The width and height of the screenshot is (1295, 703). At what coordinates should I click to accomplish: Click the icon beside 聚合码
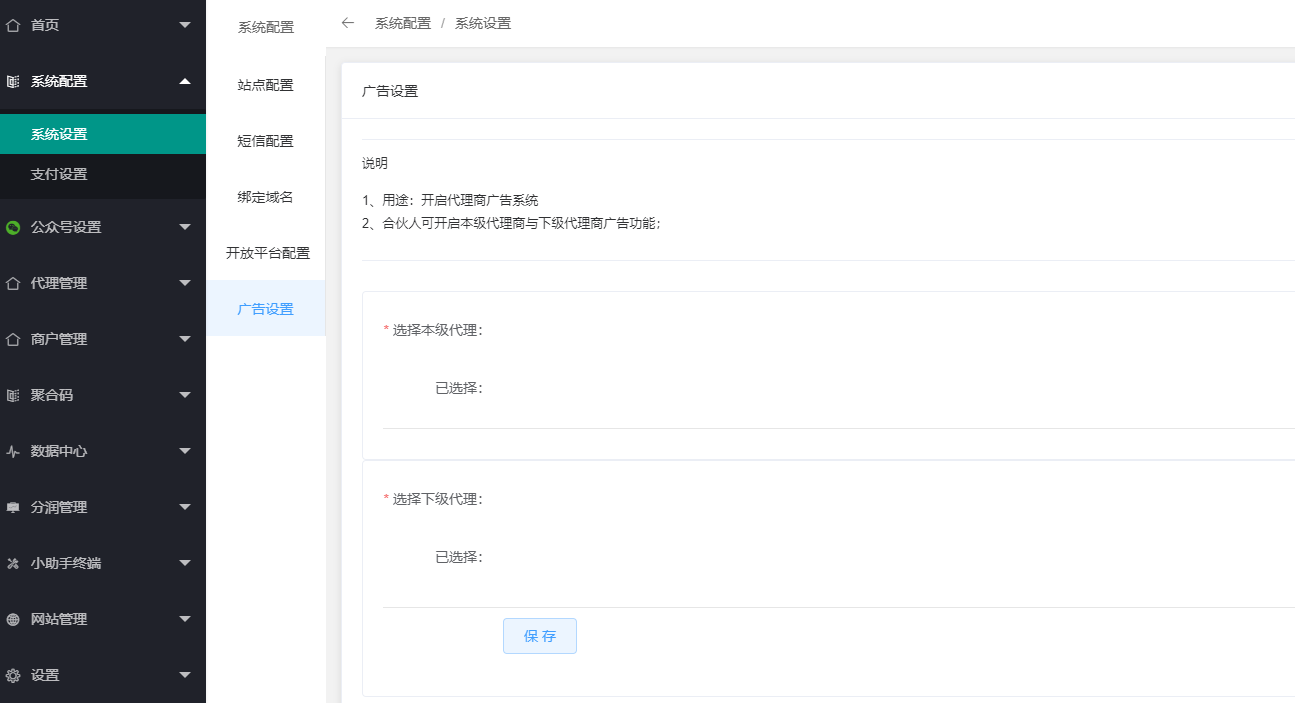[13, 395]
